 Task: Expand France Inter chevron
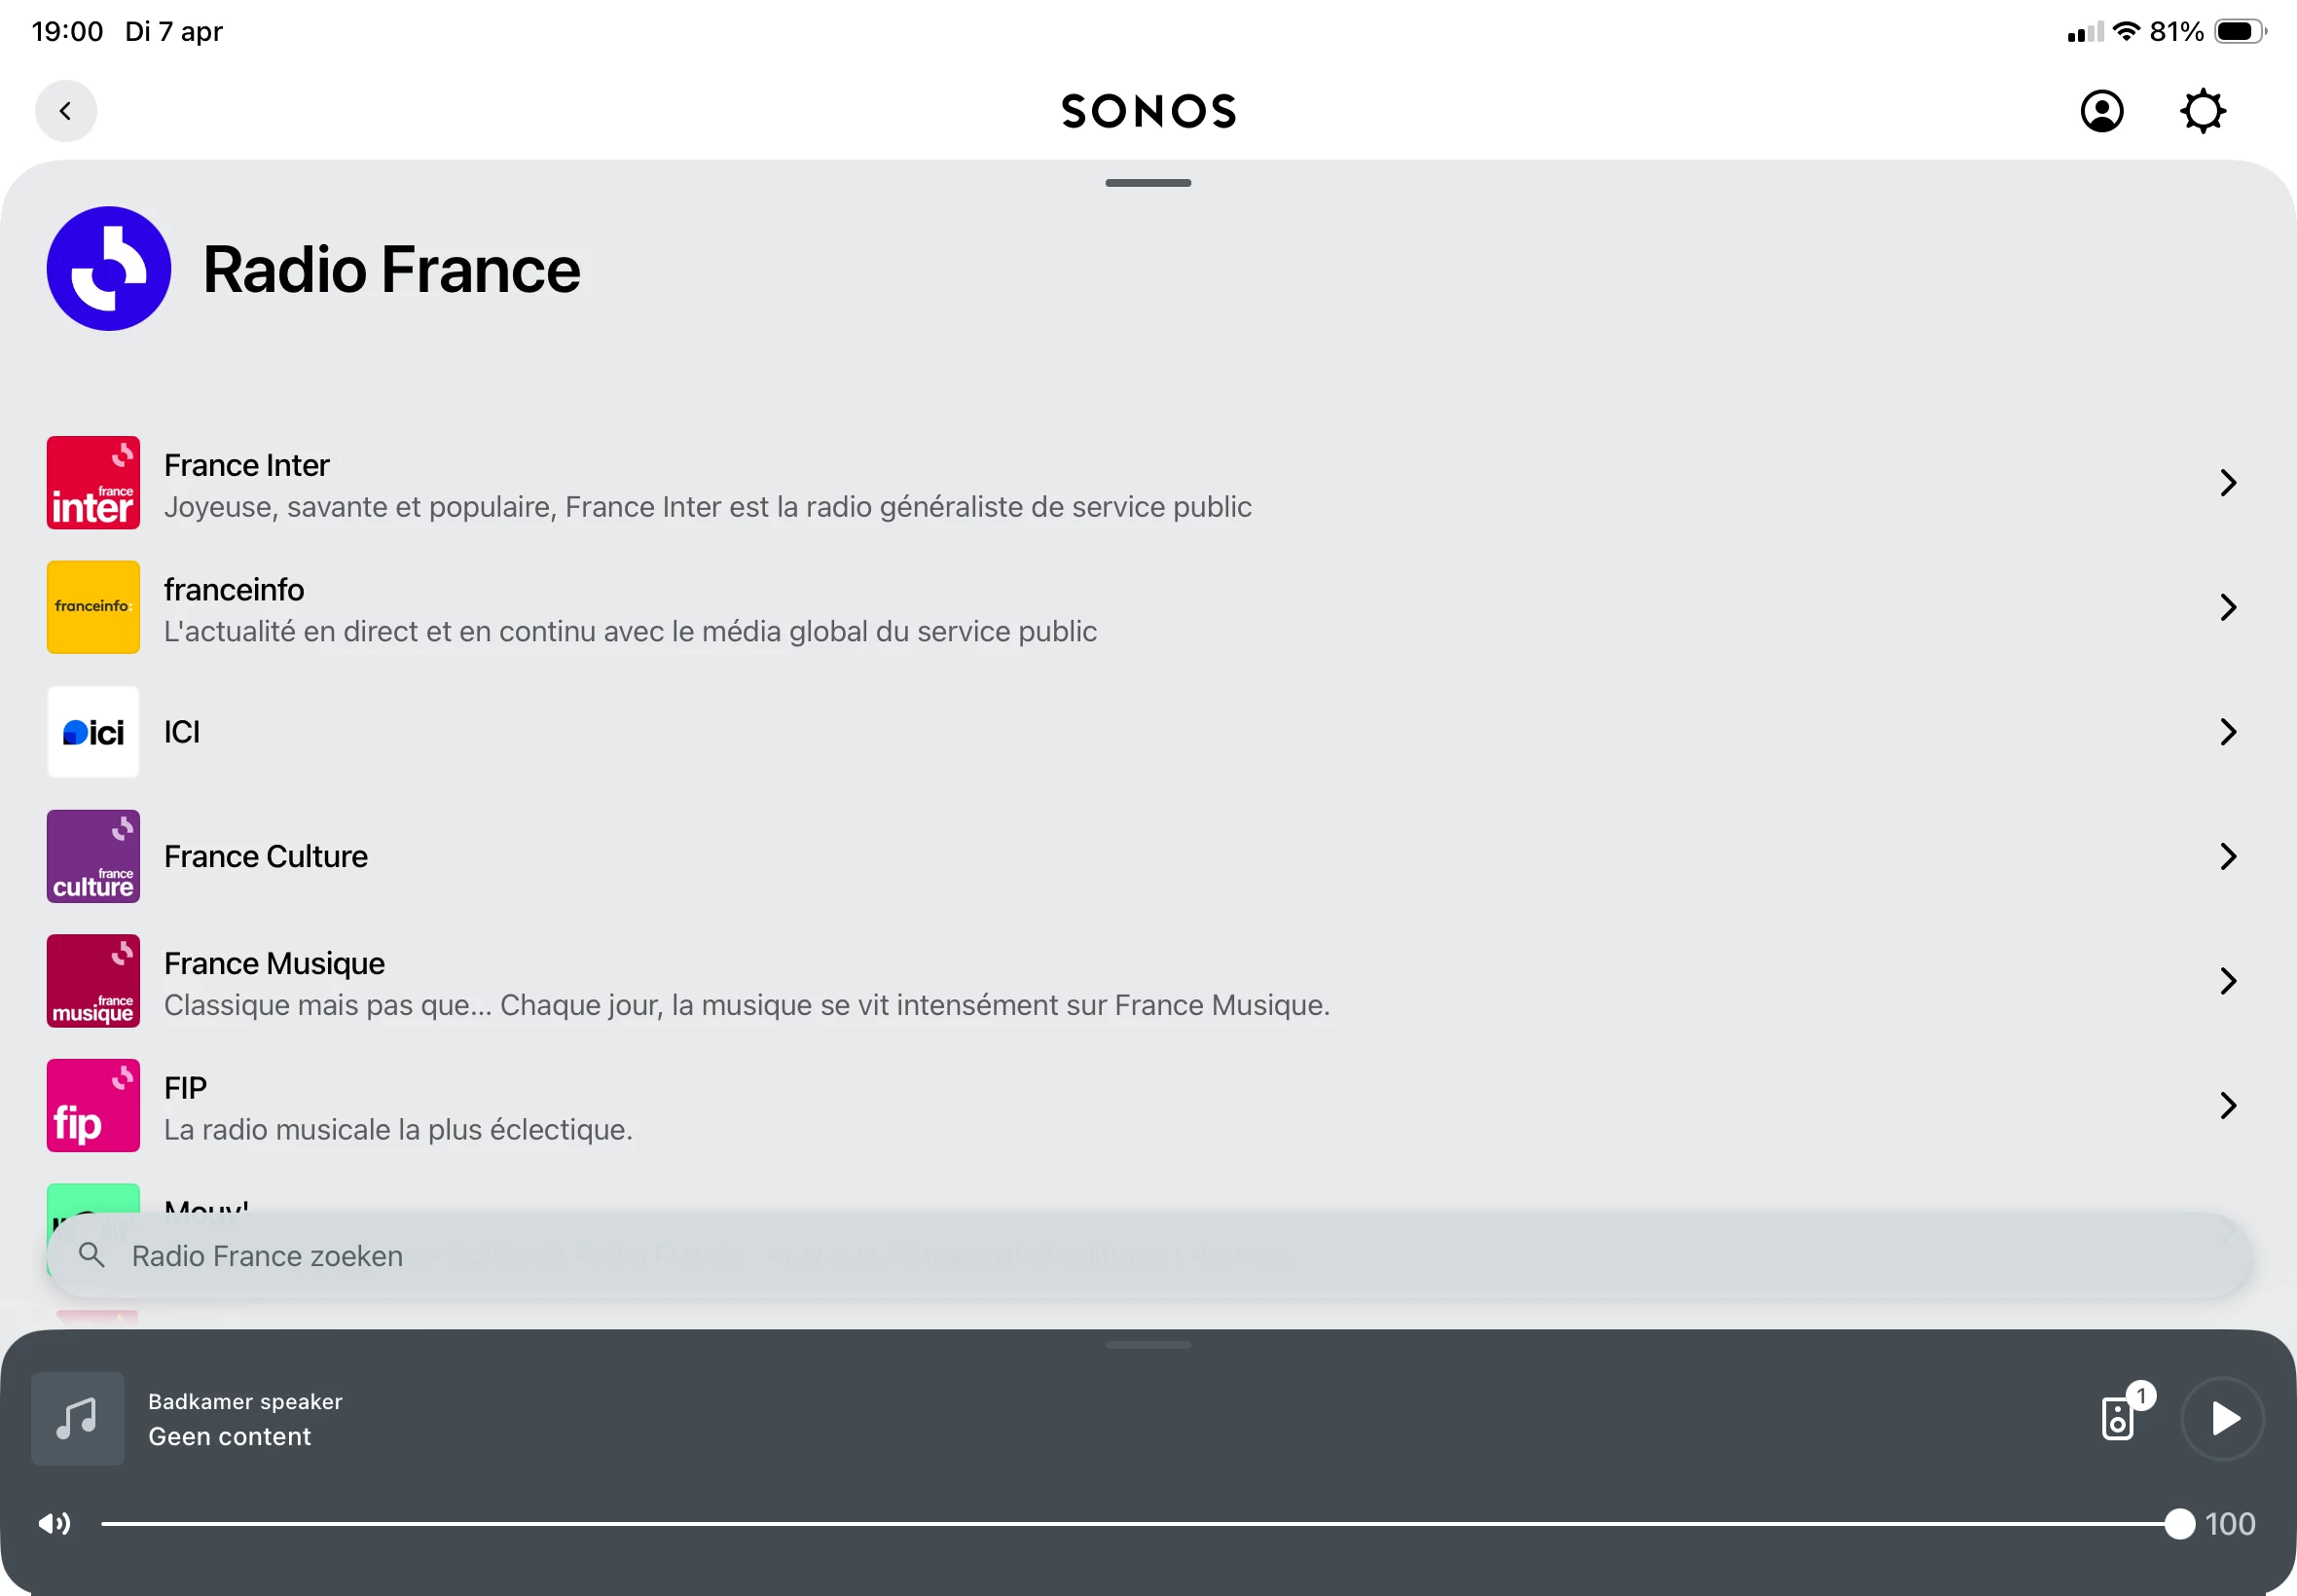coord(2227,483)
